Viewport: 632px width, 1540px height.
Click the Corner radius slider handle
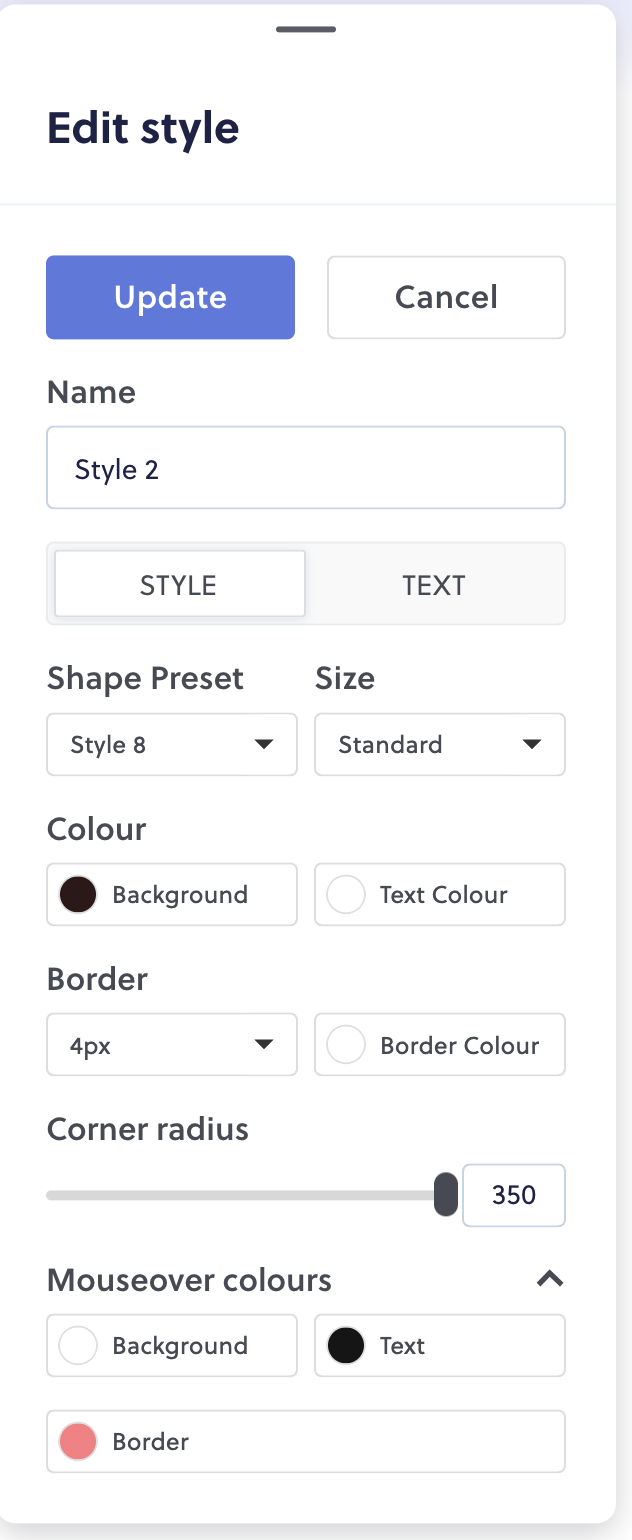tap(445, 1194)
